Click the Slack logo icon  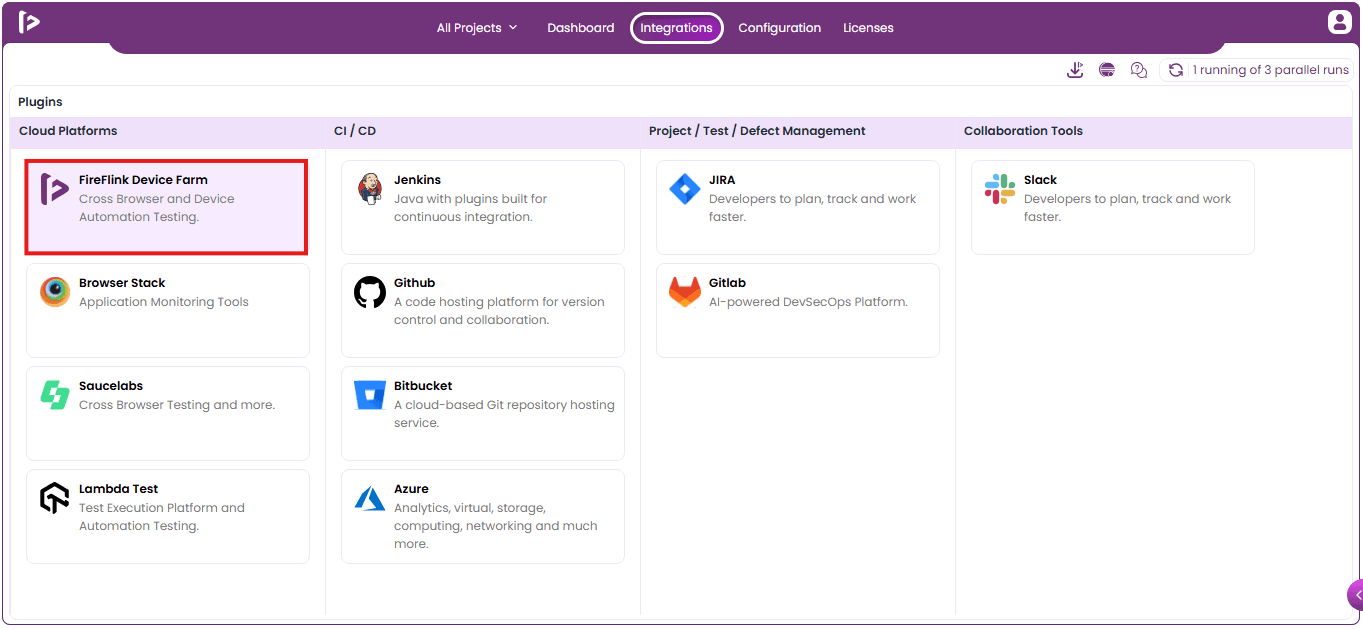point(1000,189)
